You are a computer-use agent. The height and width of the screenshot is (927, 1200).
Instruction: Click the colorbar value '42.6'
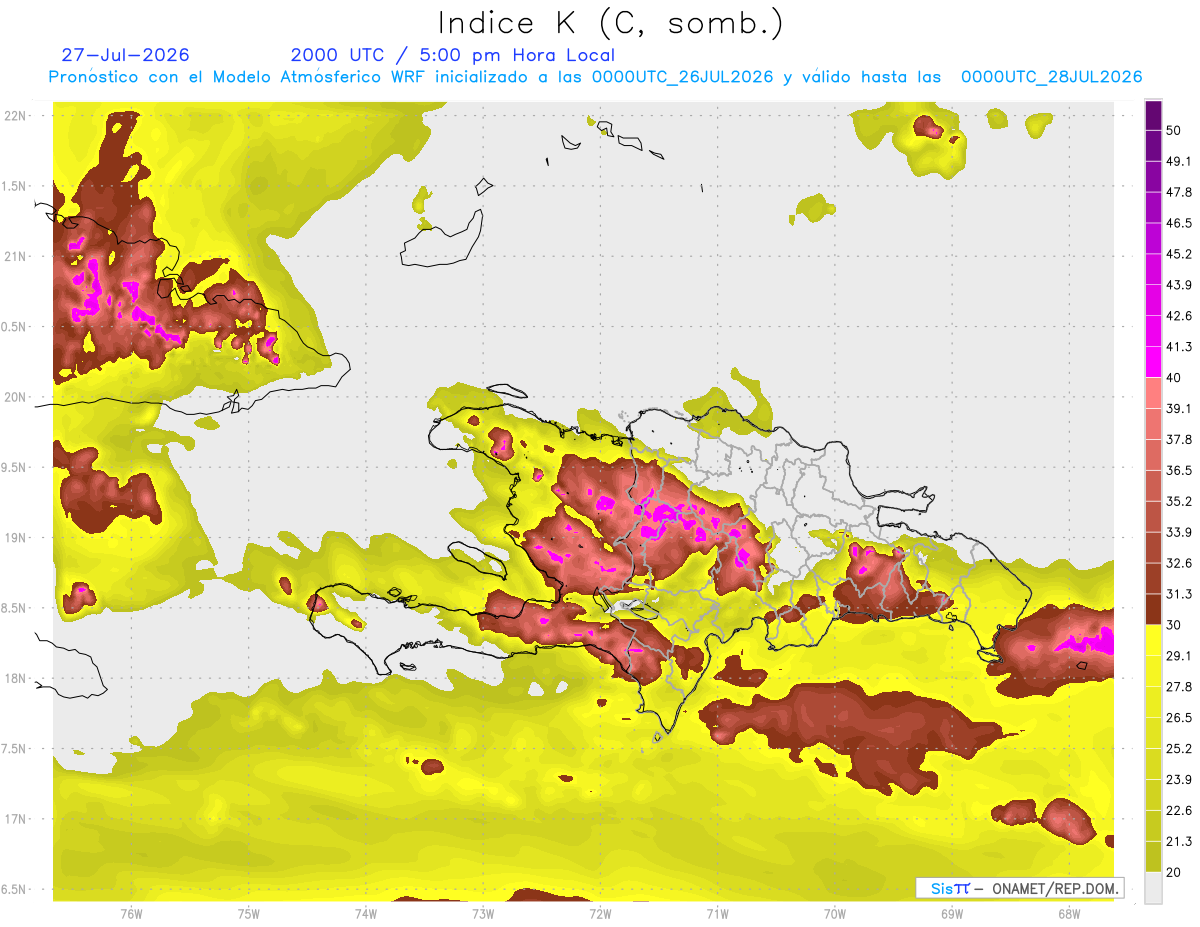coord(1178,316)
